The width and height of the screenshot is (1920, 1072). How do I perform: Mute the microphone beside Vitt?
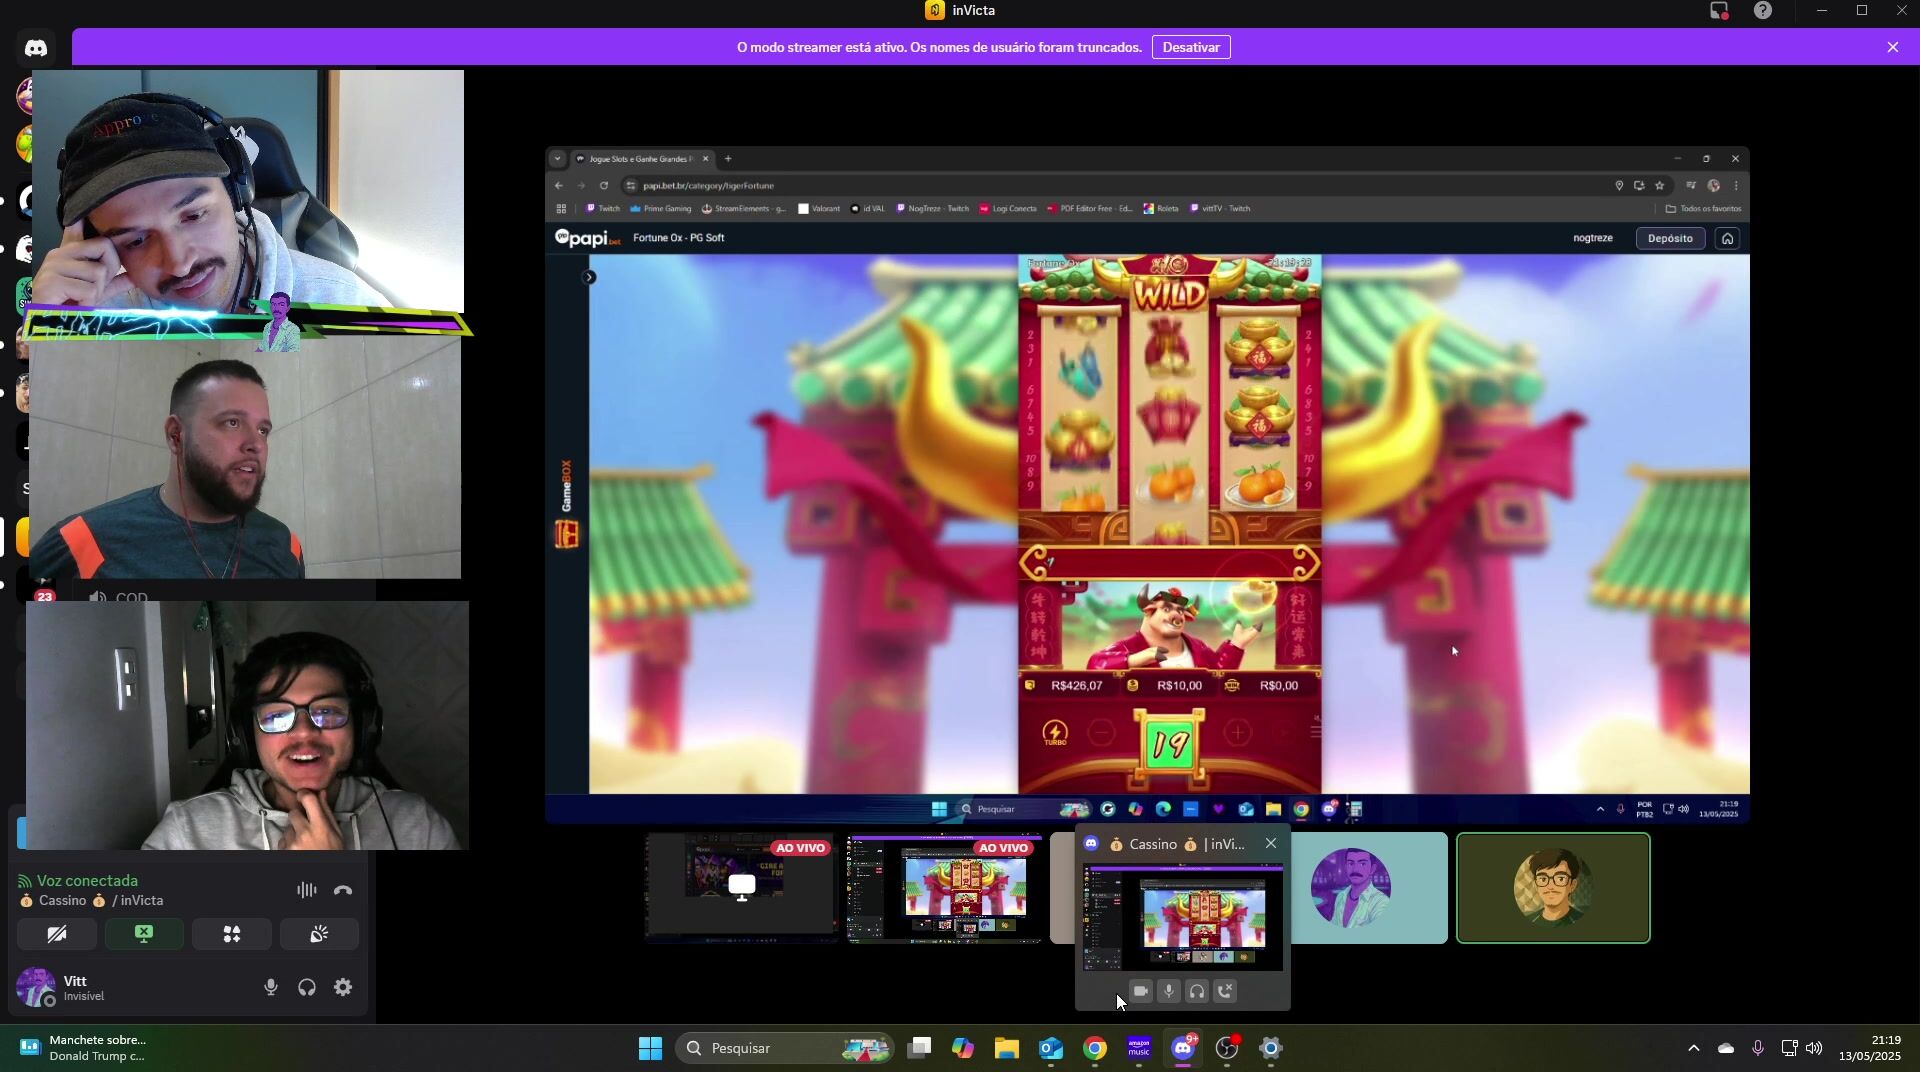click(x=271, y=987)
